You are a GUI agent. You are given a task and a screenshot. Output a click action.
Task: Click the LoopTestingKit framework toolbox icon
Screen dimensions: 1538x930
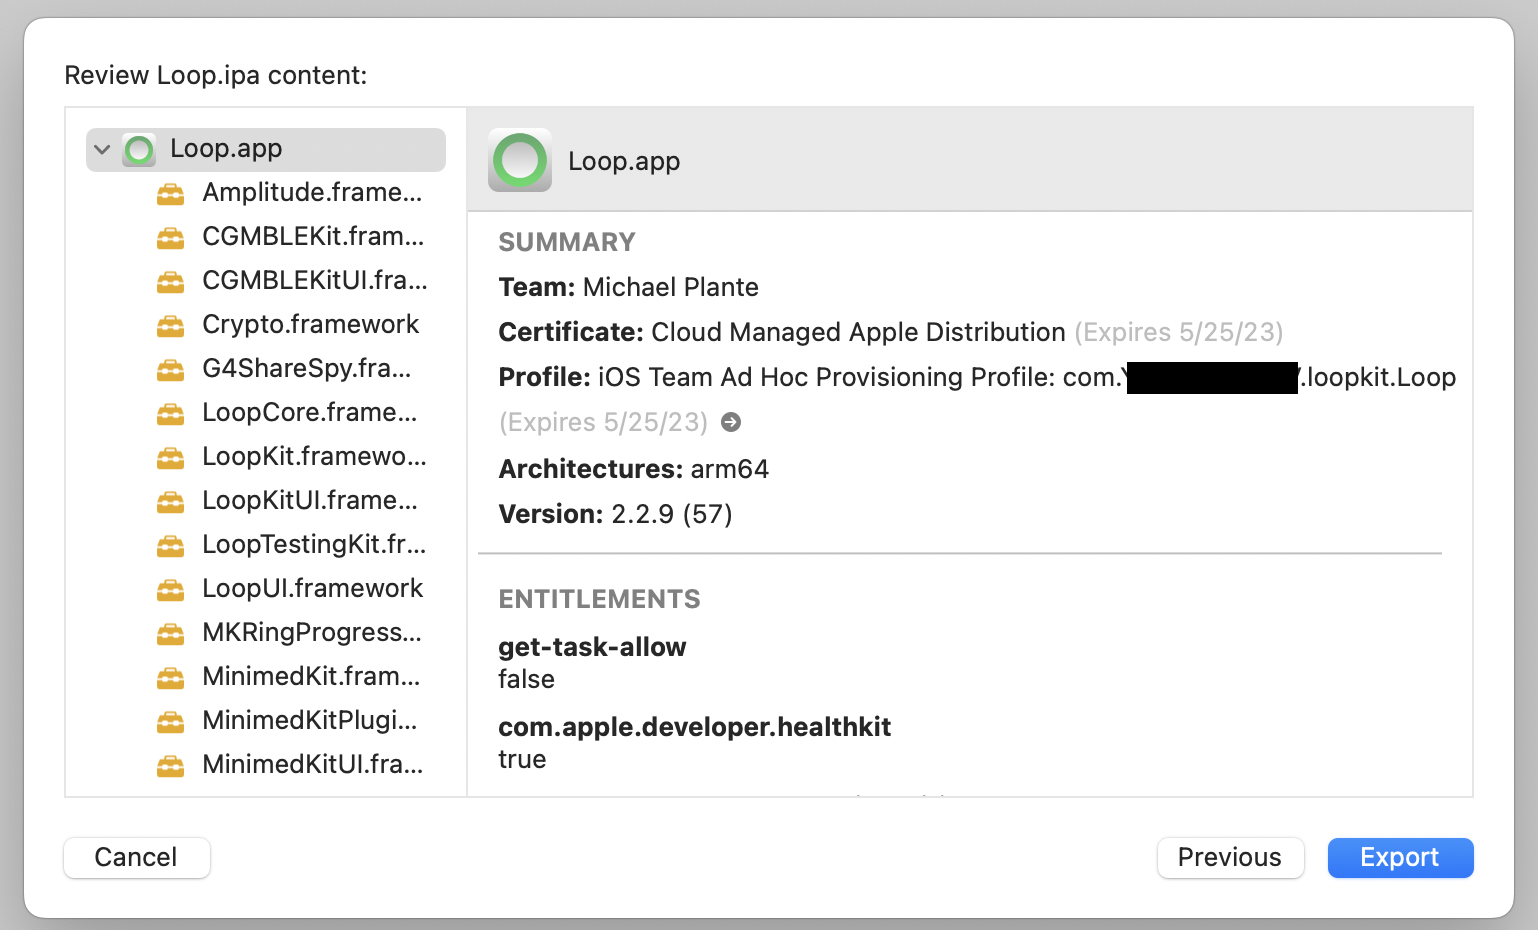tap(171, 545)
